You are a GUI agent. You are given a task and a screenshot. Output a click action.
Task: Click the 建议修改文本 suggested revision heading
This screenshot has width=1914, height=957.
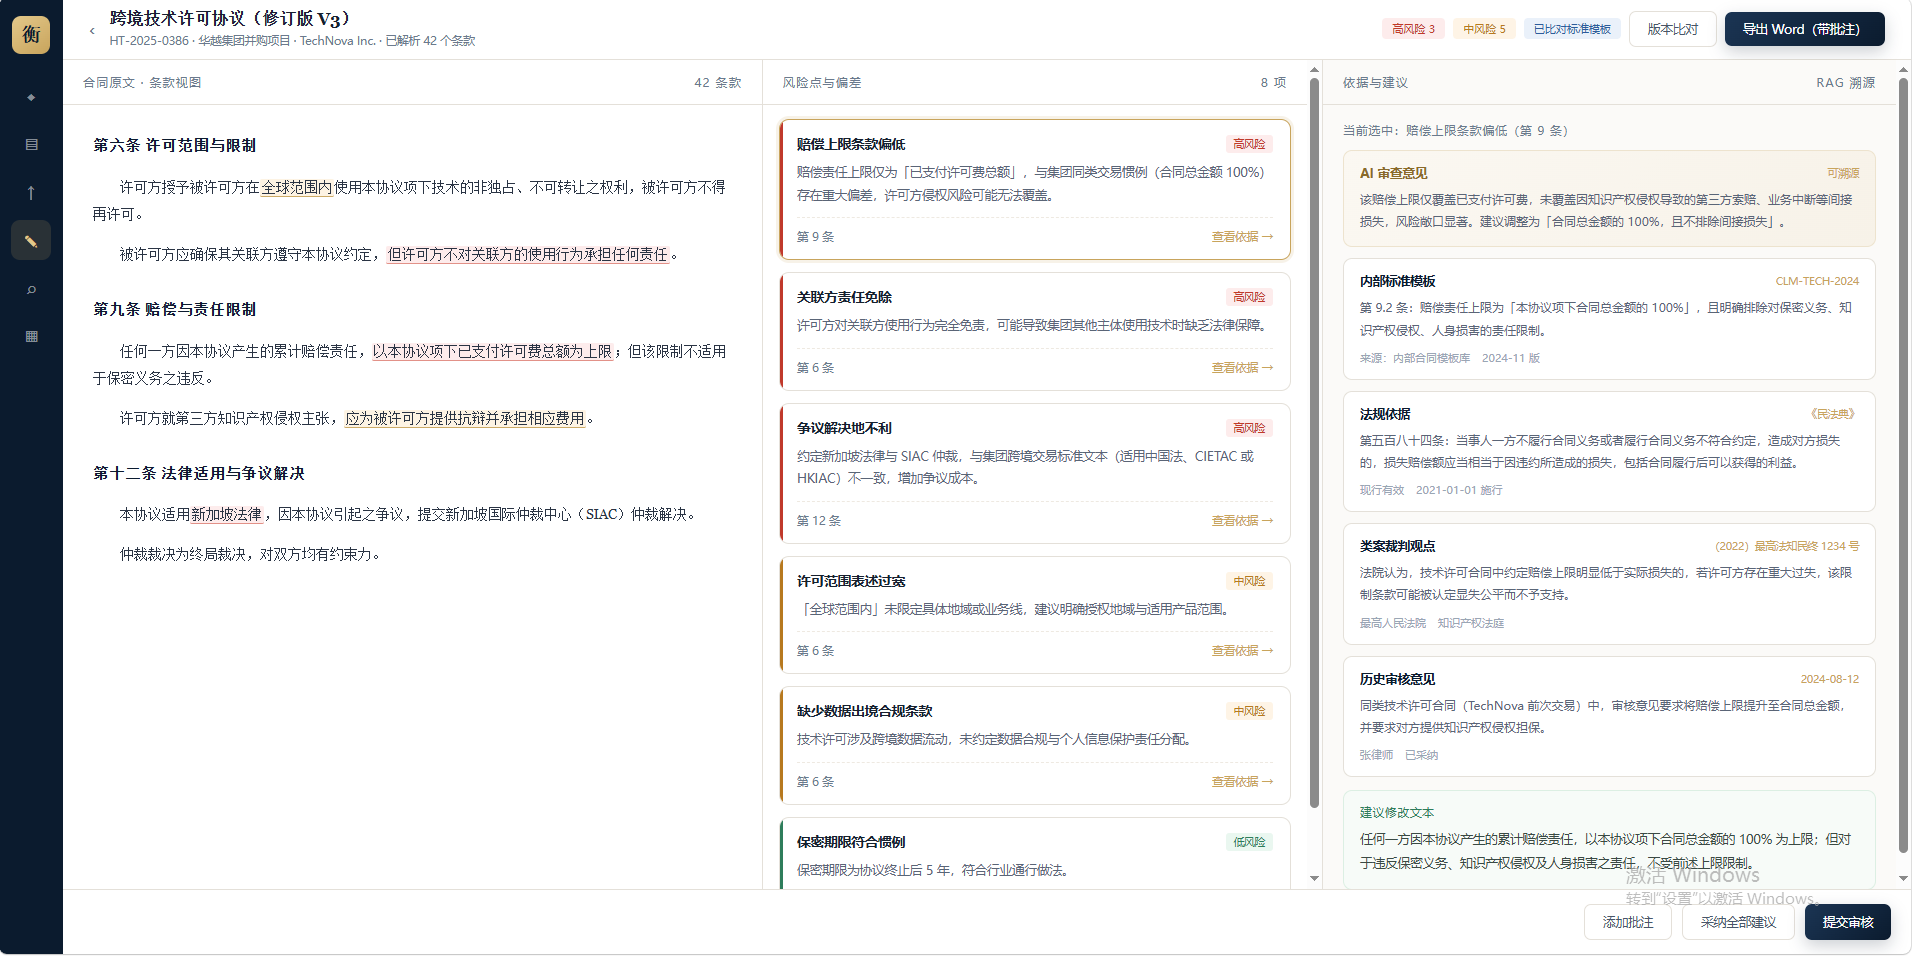(x=1396, y=813)
